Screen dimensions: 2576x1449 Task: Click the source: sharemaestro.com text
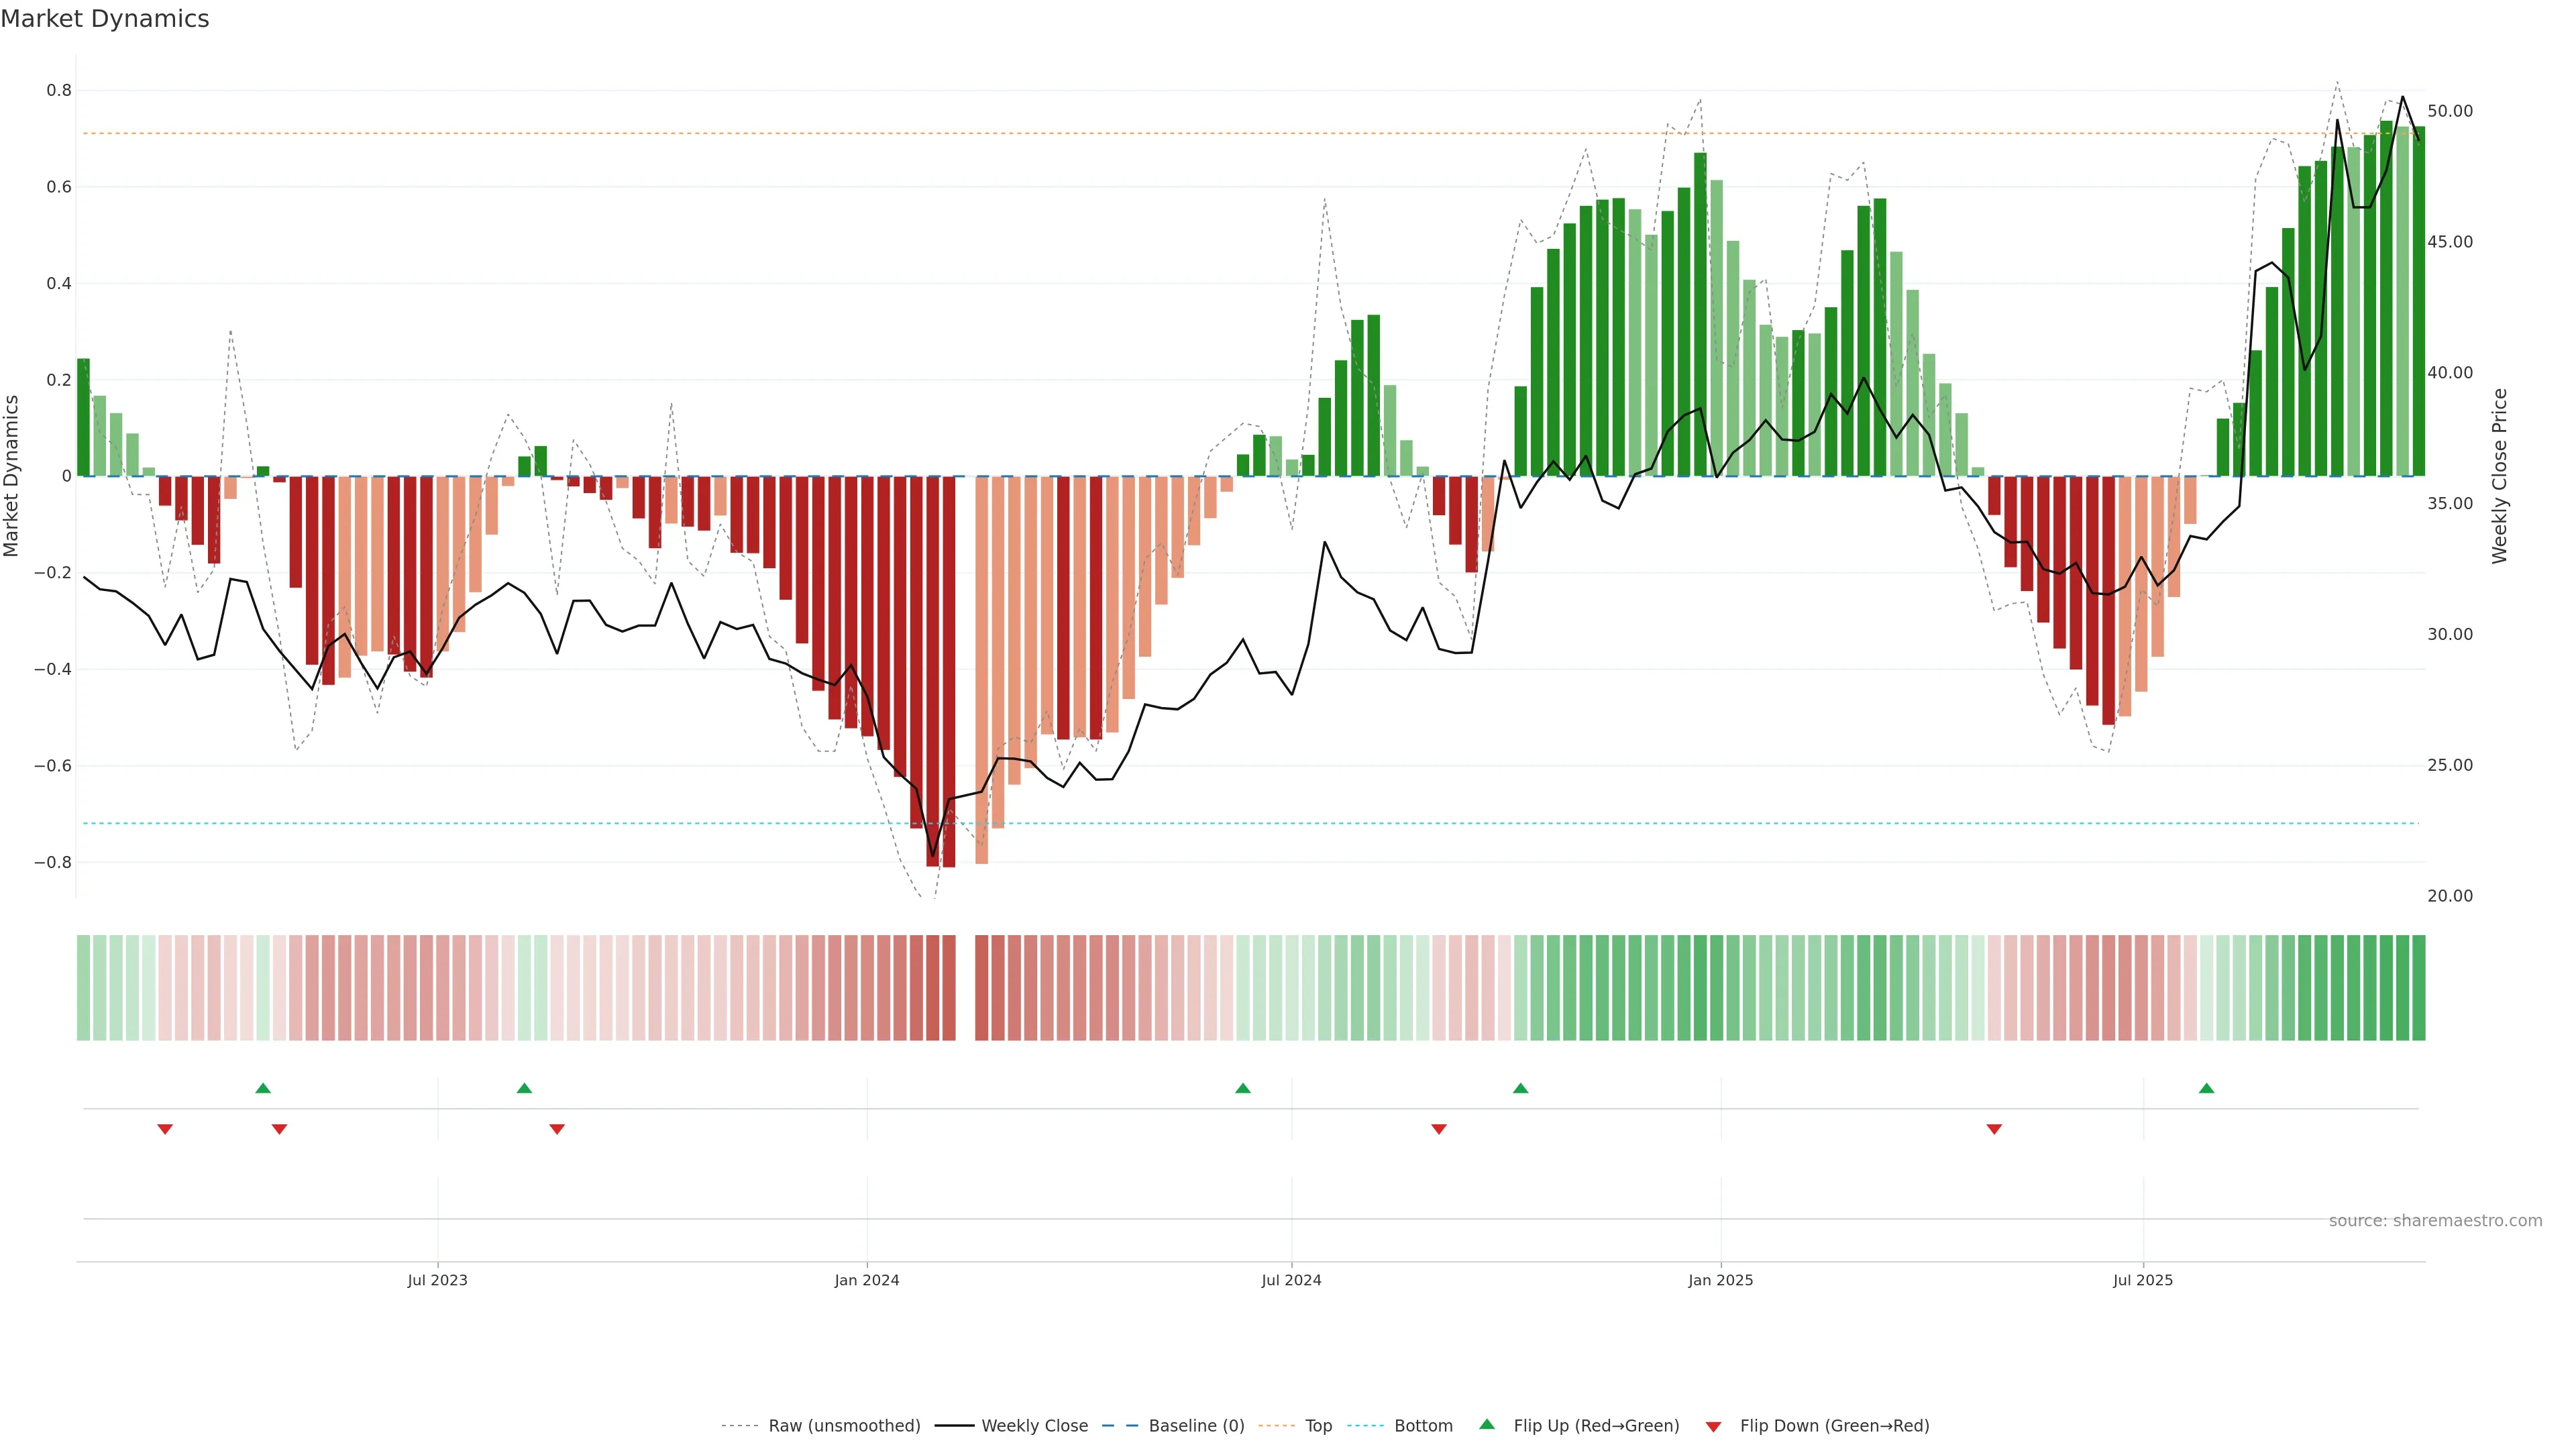coord(2435,1221)
